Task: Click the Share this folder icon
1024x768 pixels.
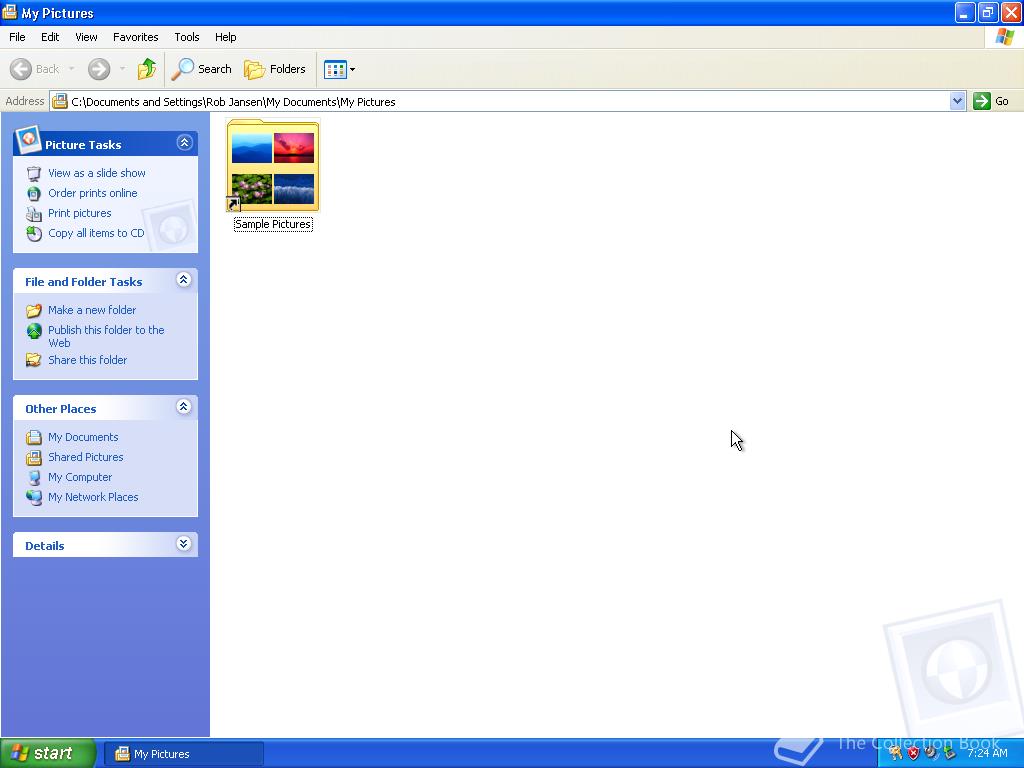Action: click(34, 360)
